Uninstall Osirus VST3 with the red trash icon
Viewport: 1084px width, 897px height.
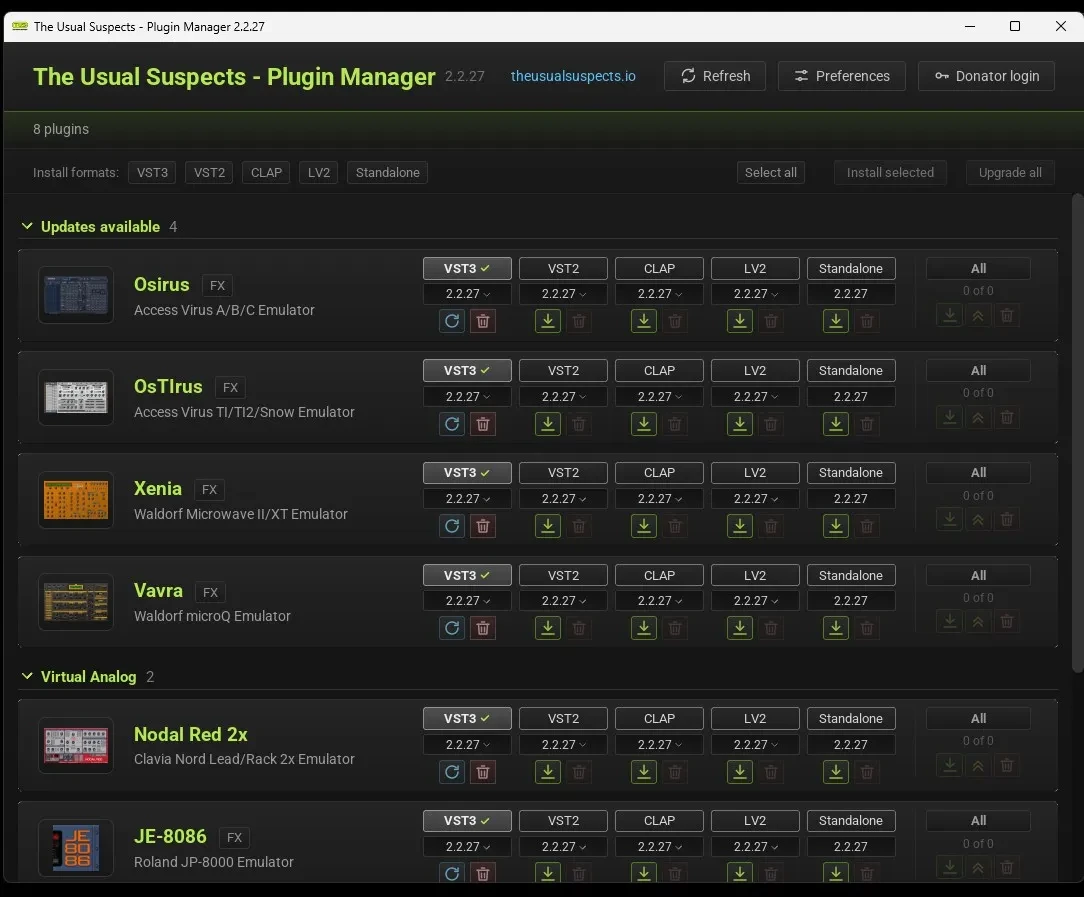[483, 321]
